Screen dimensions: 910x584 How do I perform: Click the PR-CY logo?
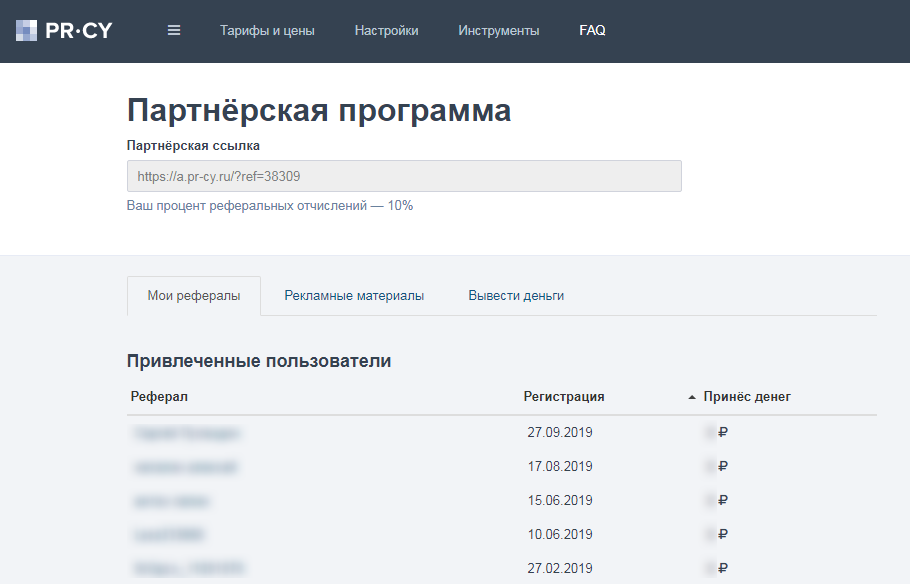tap(62, 29)
